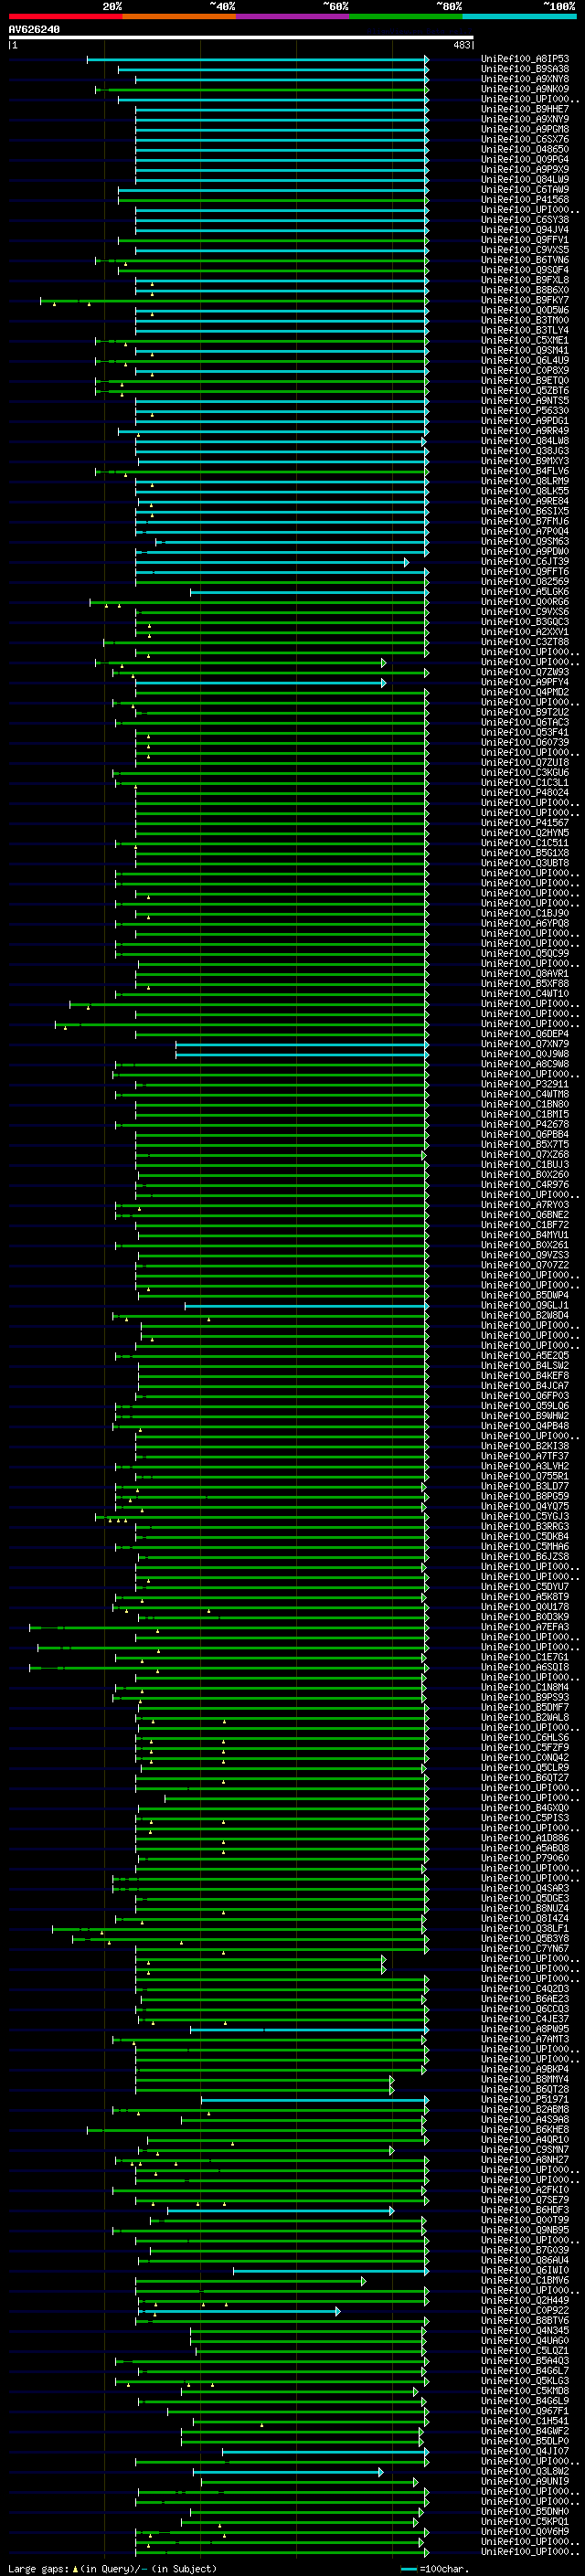Viewport: 585px width, 2576px height.
Task: Select hit UniRef100_B9FKY7
Action: coord(525,300)
